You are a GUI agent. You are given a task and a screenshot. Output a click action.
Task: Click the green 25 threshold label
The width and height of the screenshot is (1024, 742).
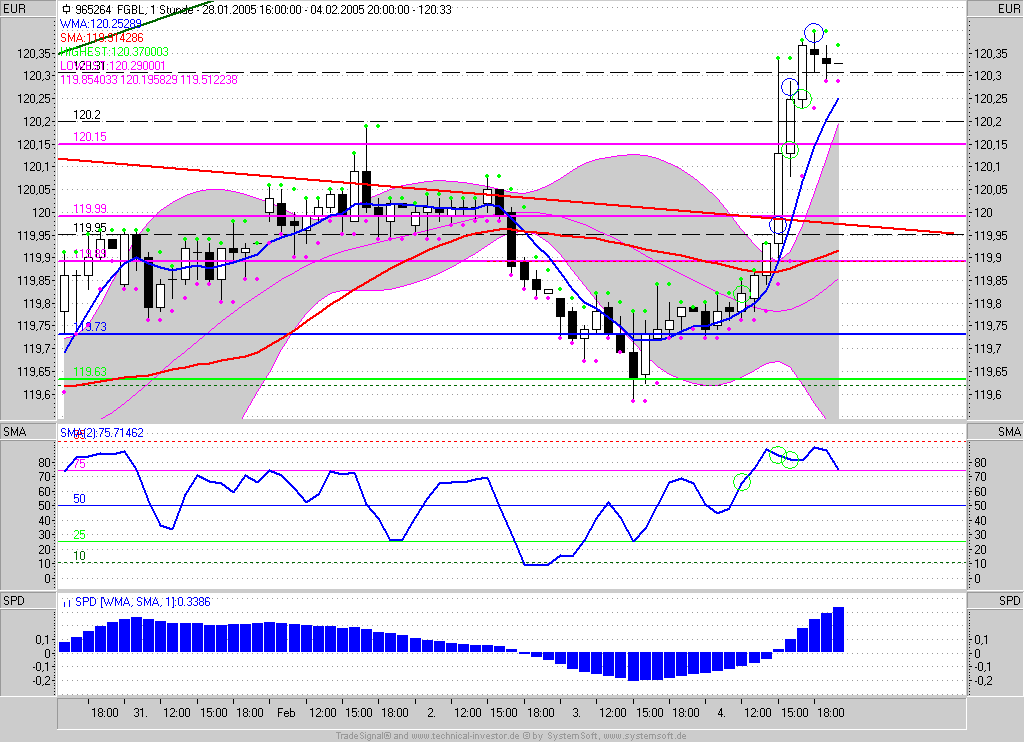(x=80, y=535)
